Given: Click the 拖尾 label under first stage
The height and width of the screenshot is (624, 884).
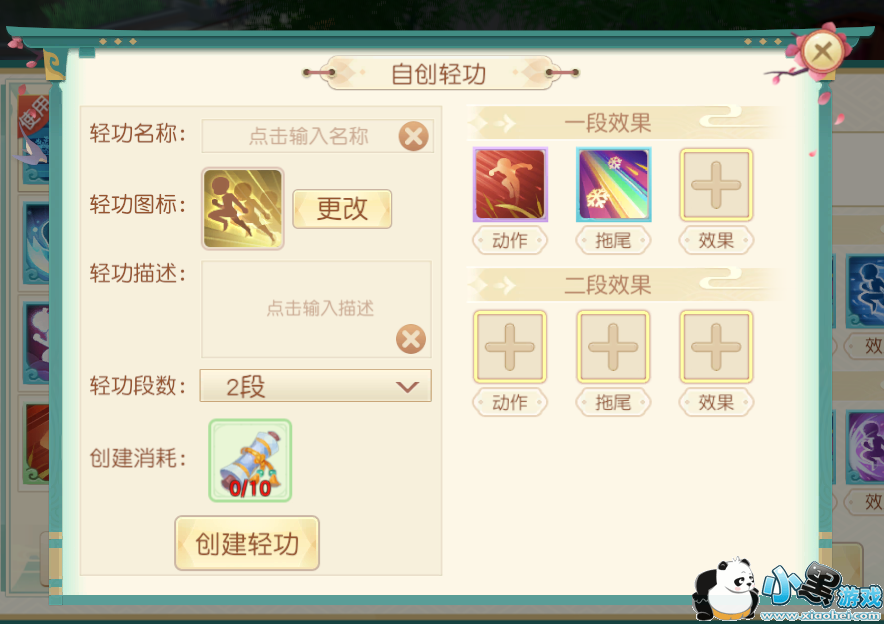Looking at the screenshot, I should pos(613,241).
